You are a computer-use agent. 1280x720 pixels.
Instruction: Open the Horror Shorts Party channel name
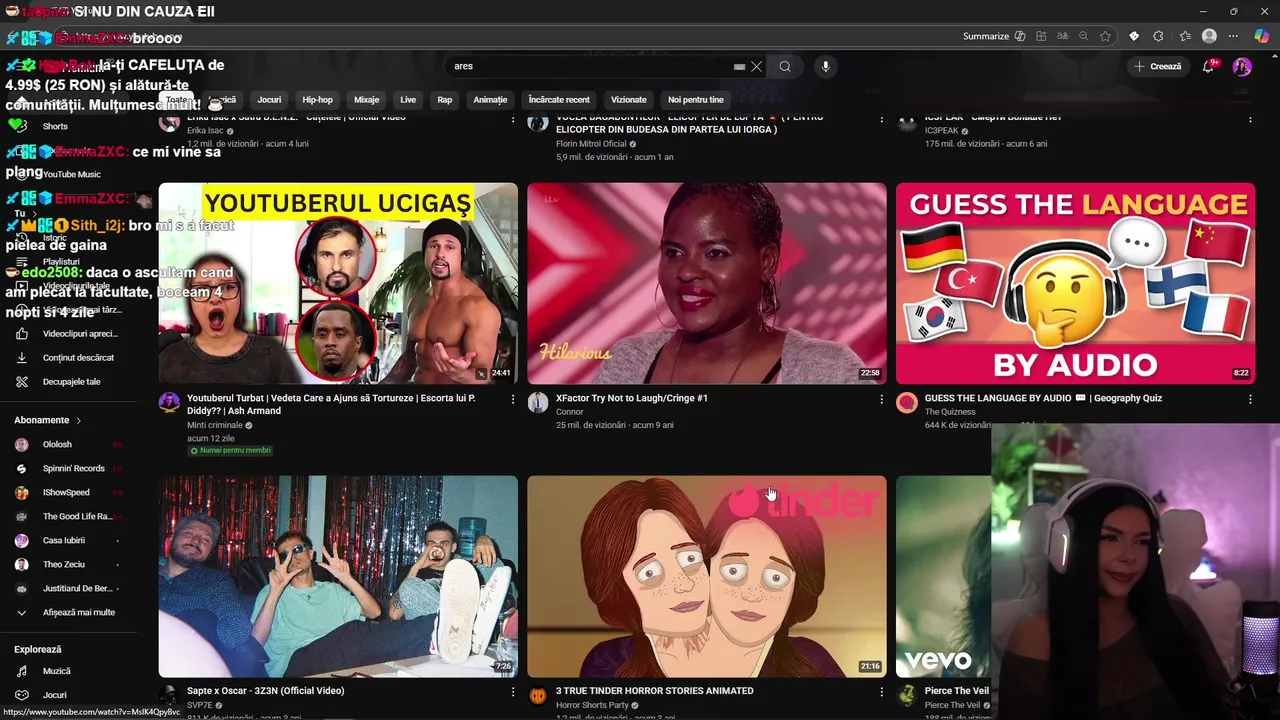[x=592, y=705]
